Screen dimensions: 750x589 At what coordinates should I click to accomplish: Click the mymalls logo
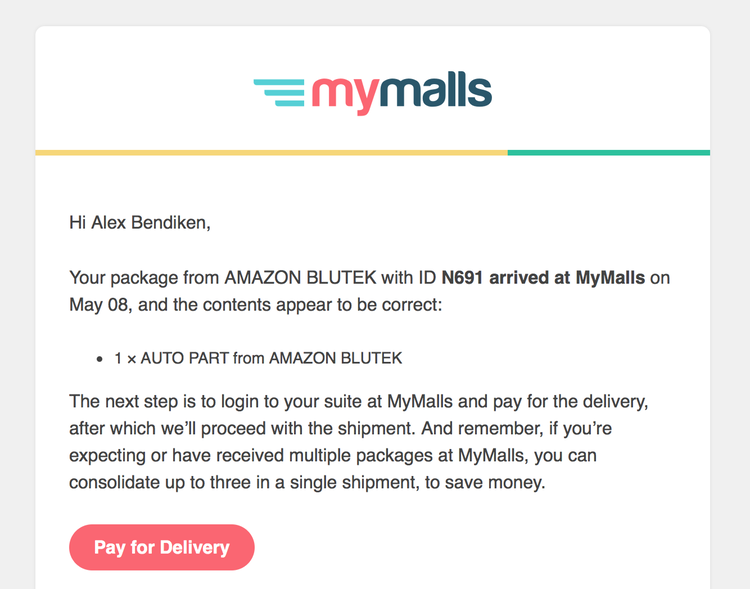click(373, 93)
